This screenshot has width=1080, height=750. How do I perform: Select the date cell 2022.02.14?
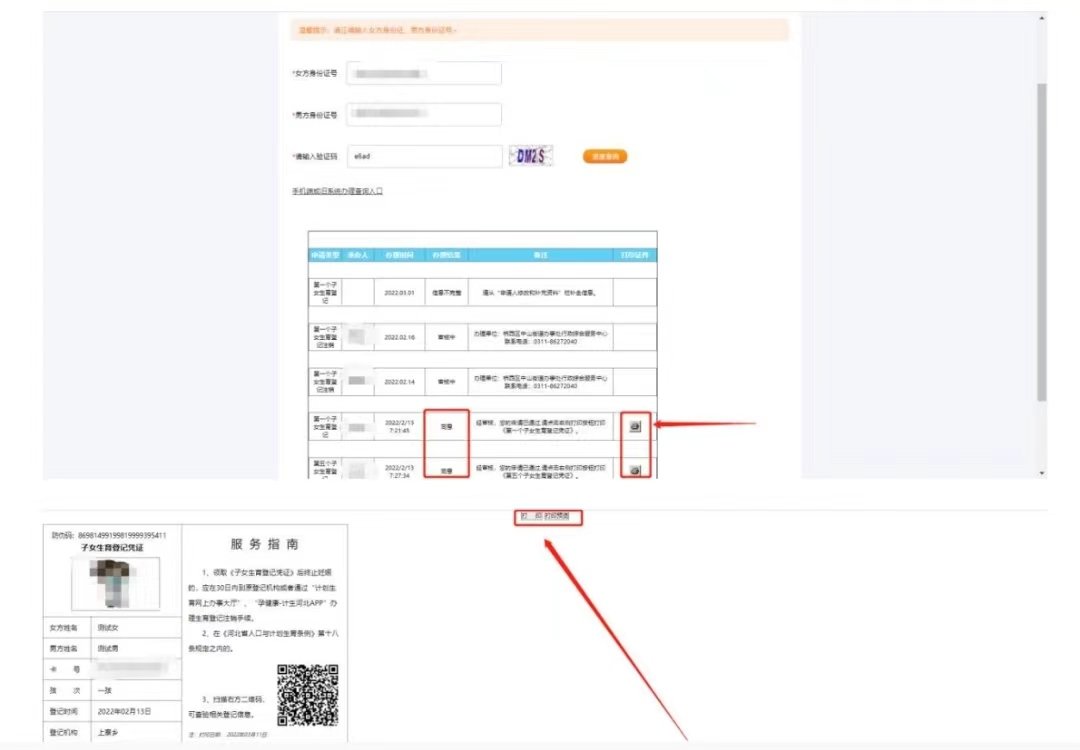(399, 382)
